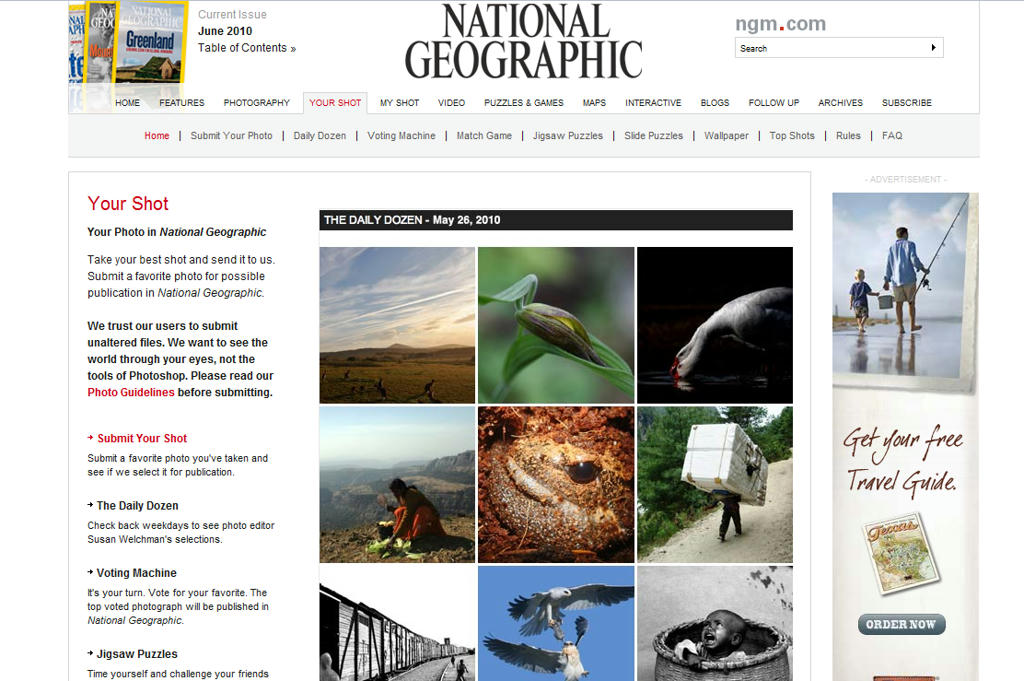This screenshot has height=681, width=1024.
Task: Open the FAQ sub-menu link
Action: 892,136
